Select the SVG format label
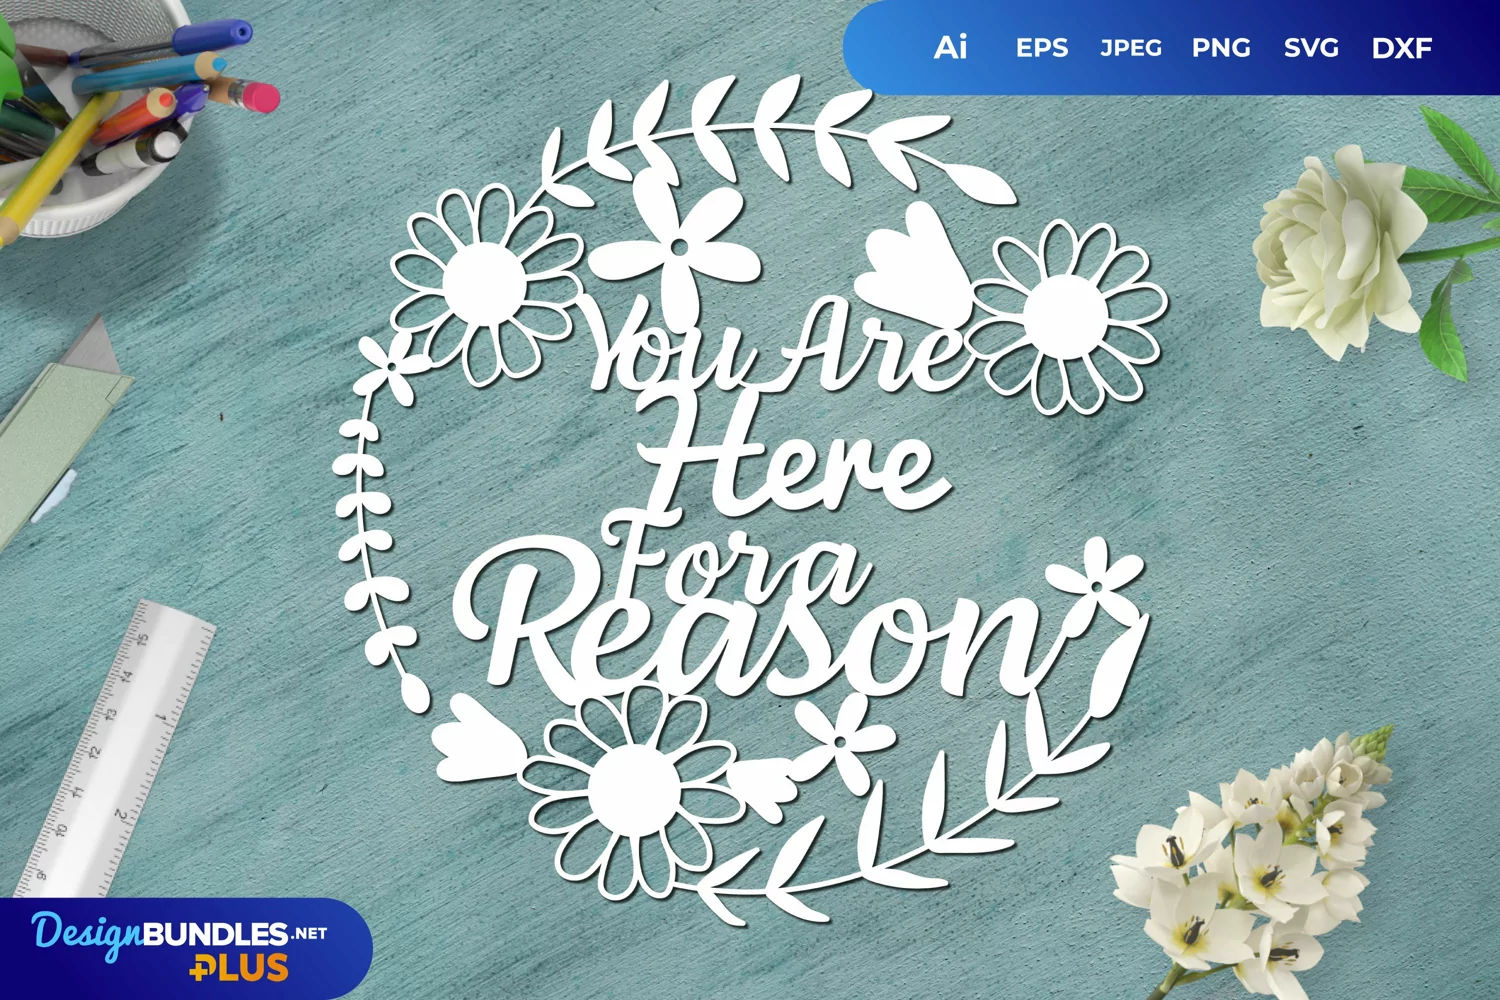This screenshot has width=1500, height=1000. (x=1310, y=48)
